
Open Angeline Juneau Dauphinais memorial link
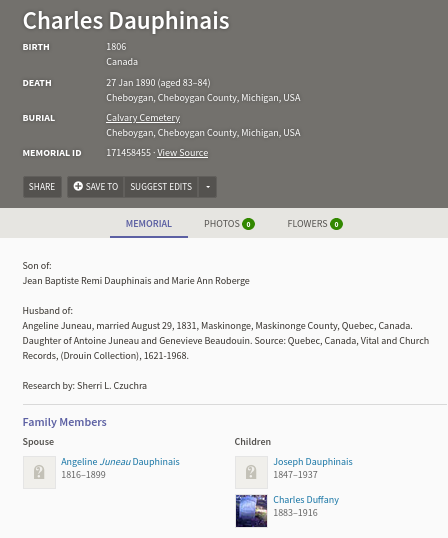[x=120, y=461]
